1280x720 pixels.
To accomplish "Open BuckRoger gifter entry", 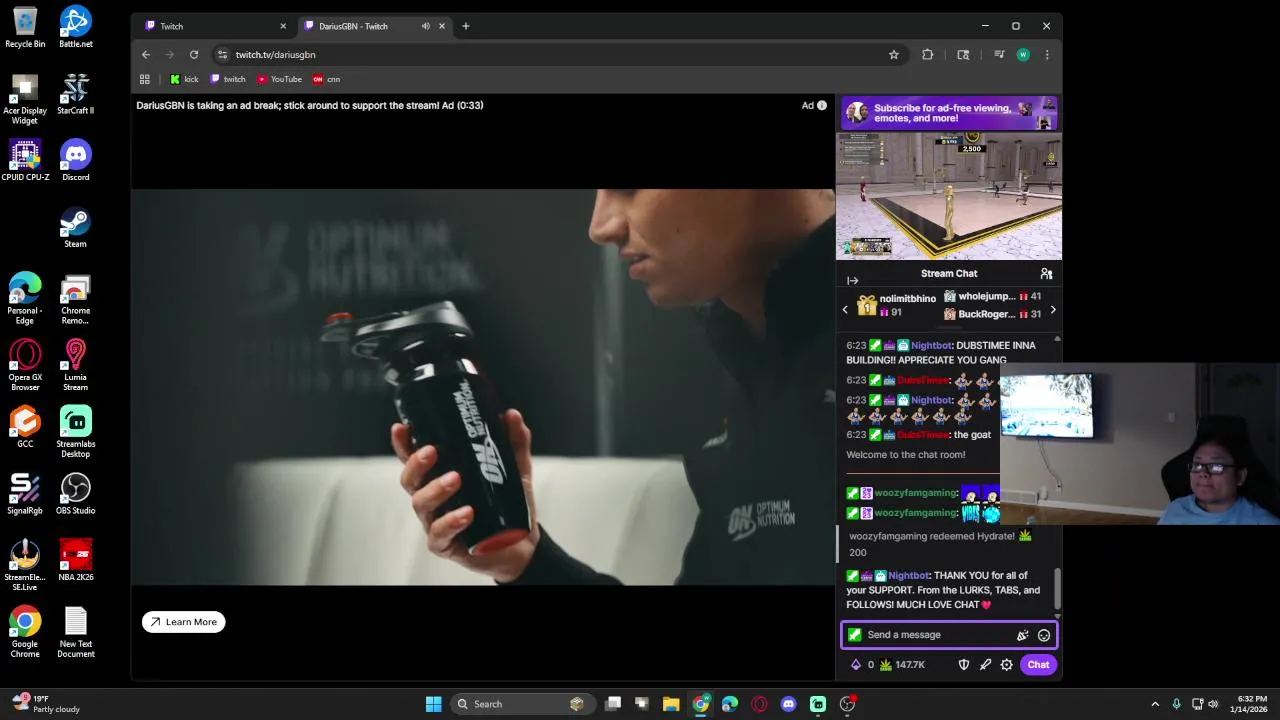I will (x=992, y=314).
